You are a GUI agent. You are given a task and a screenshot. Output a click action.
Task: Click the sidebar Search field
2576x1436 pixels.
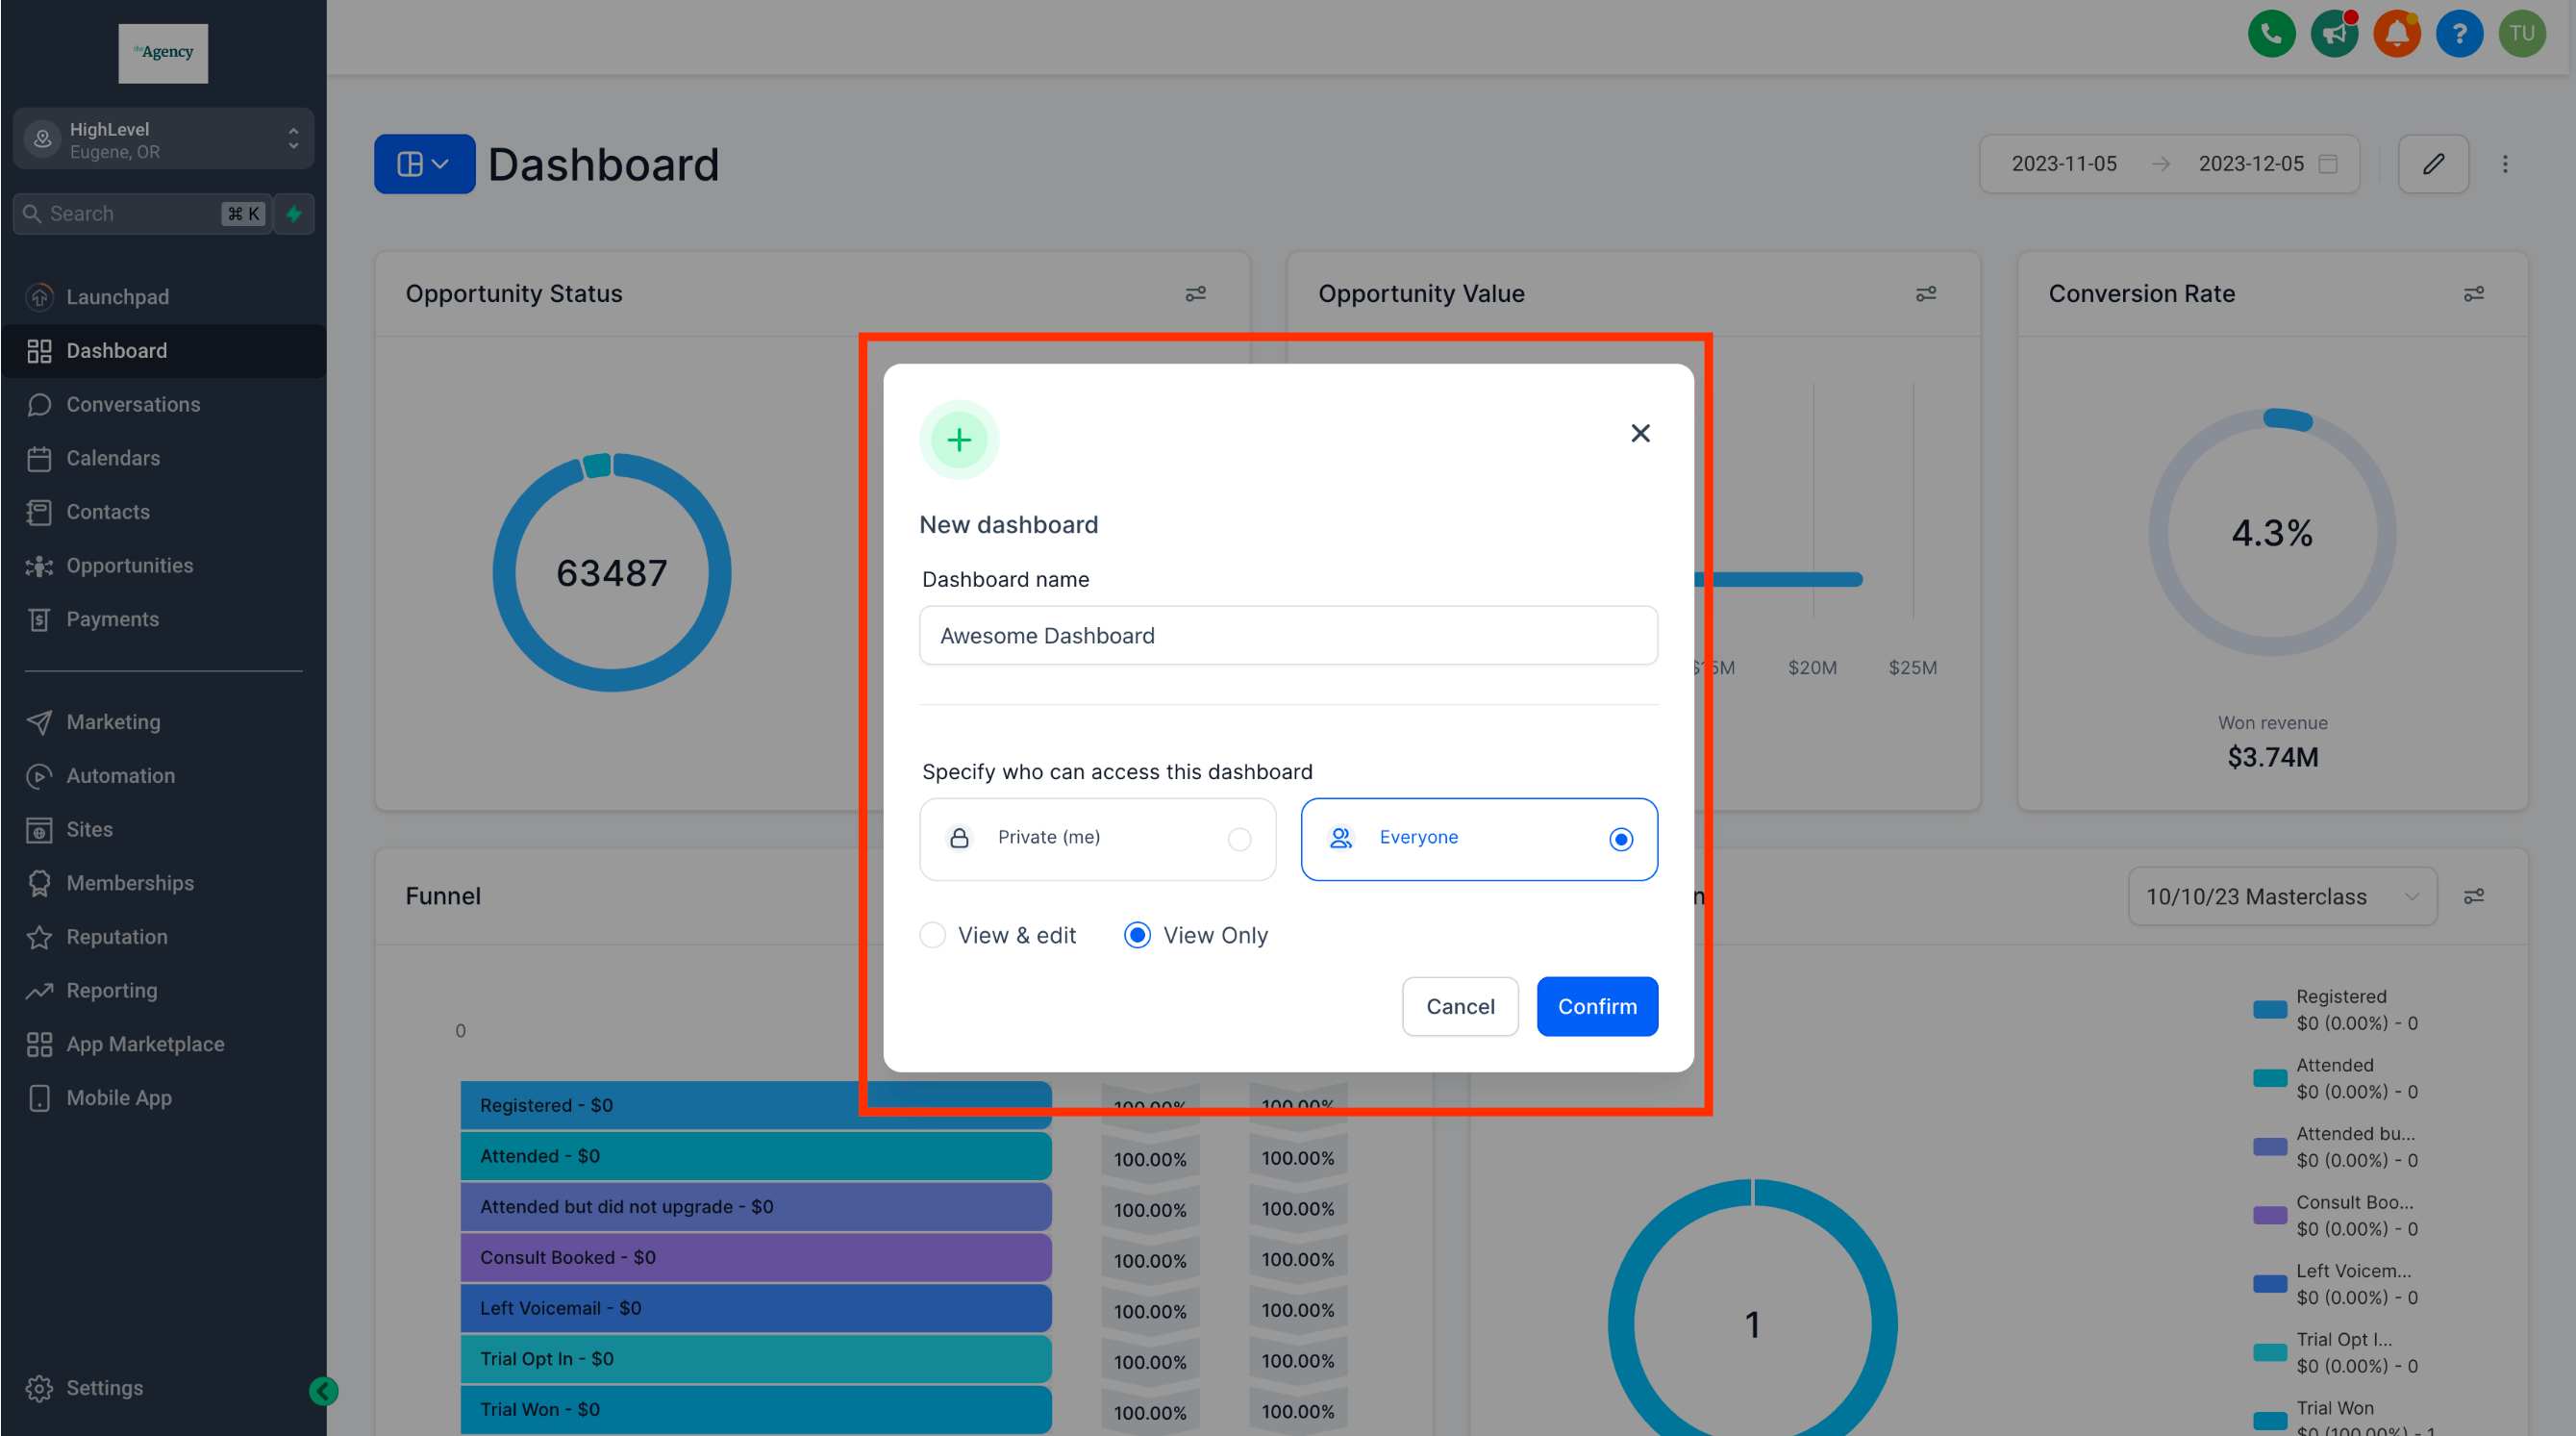(141, 214)
